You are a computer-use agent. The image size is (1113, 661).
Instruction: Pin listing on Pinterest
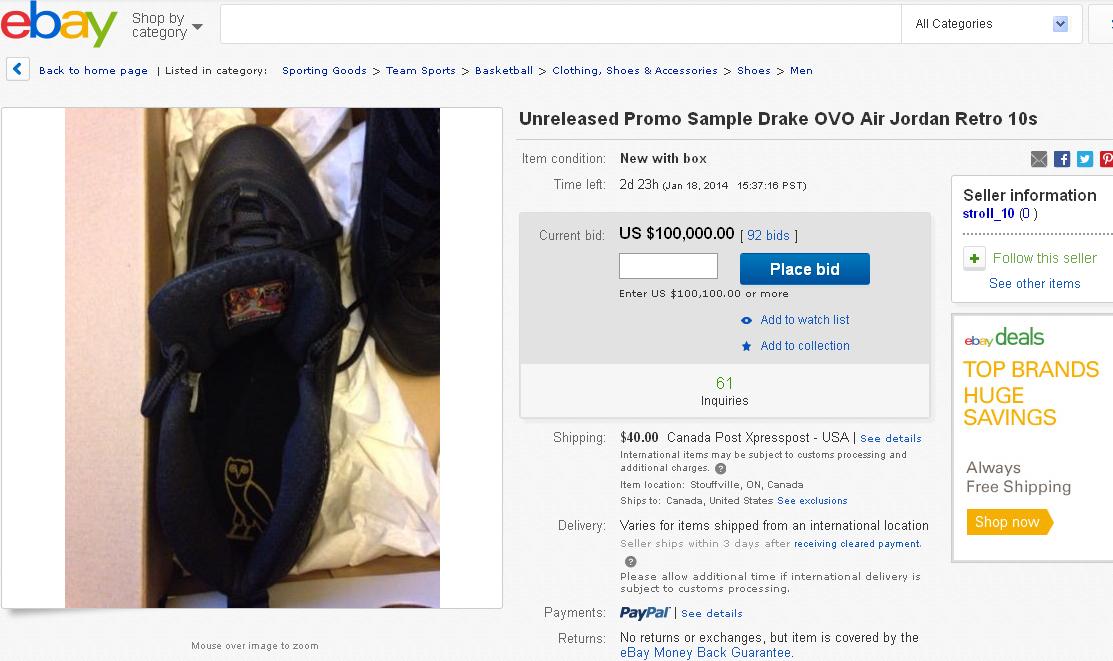pyautogui.click(x=1106, y=159)
